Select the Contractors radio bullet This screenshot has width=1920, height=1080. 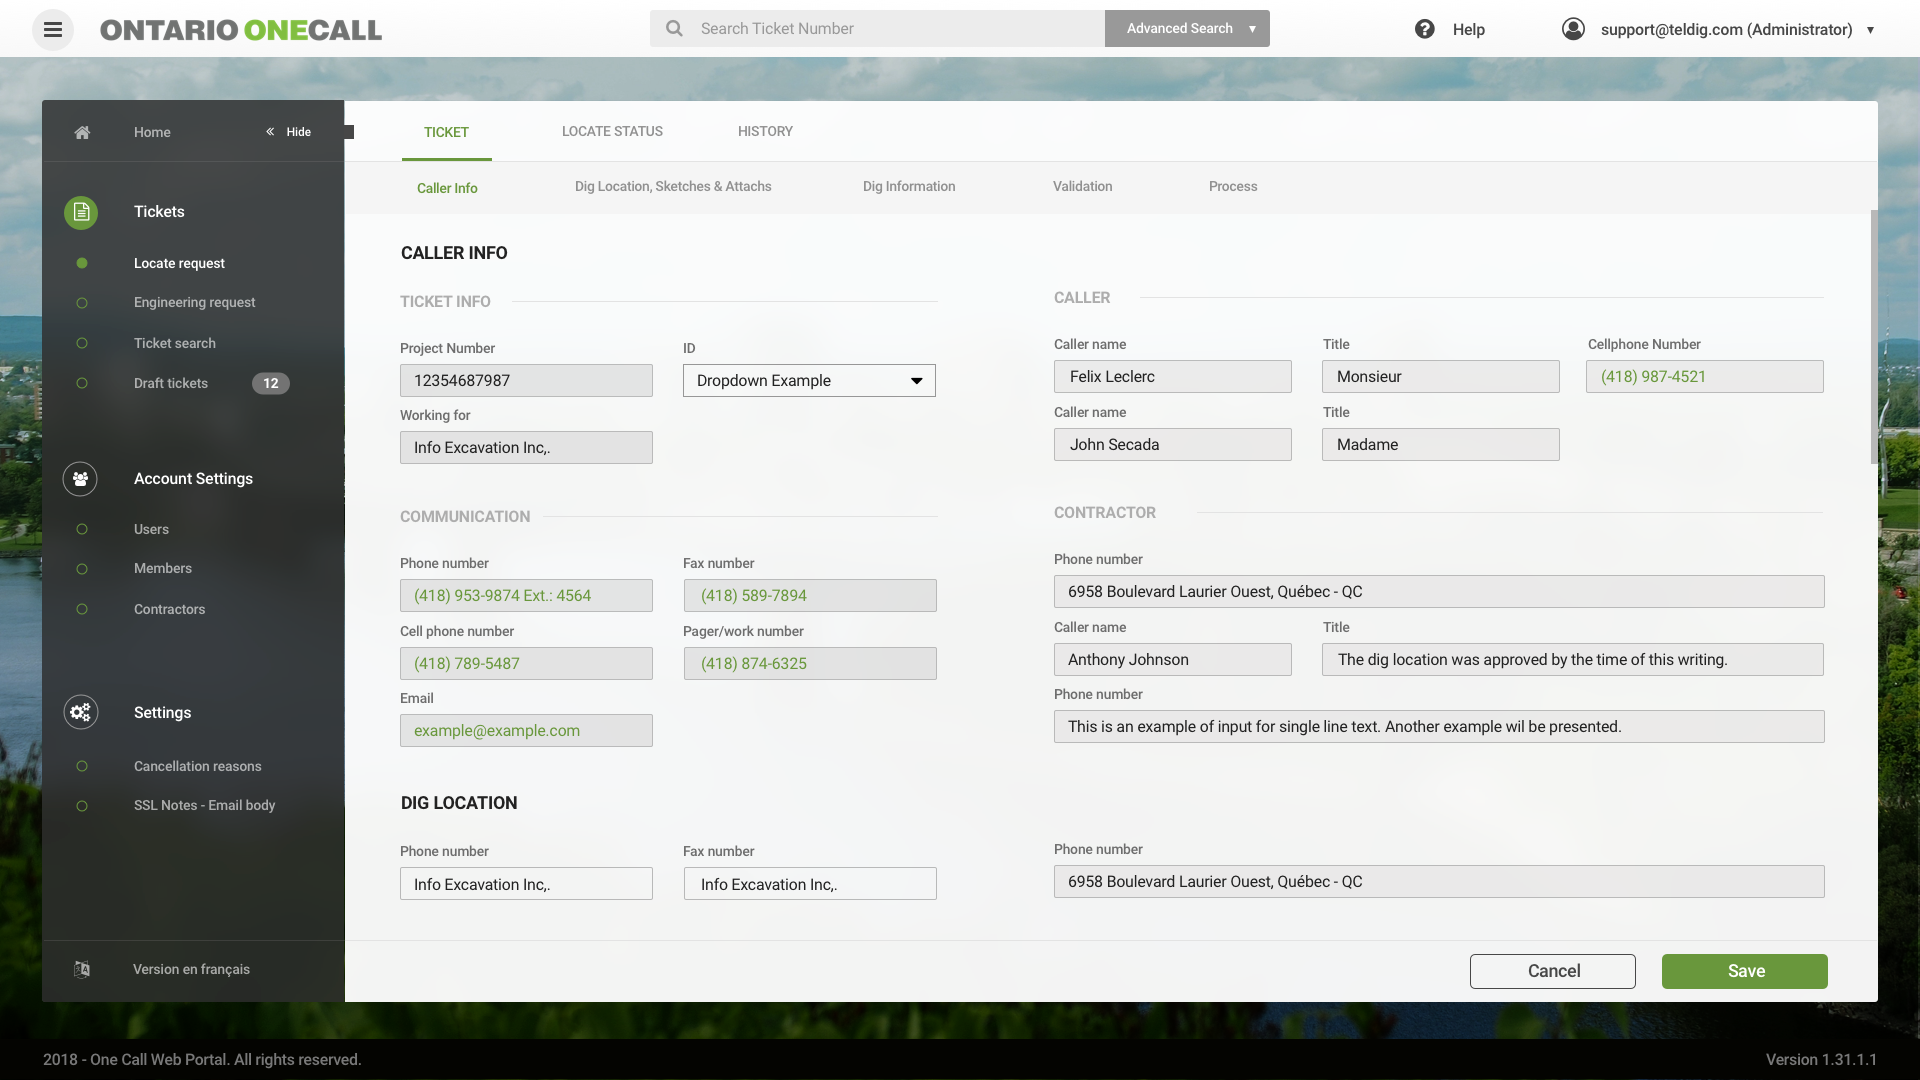(x=82, y=609)
